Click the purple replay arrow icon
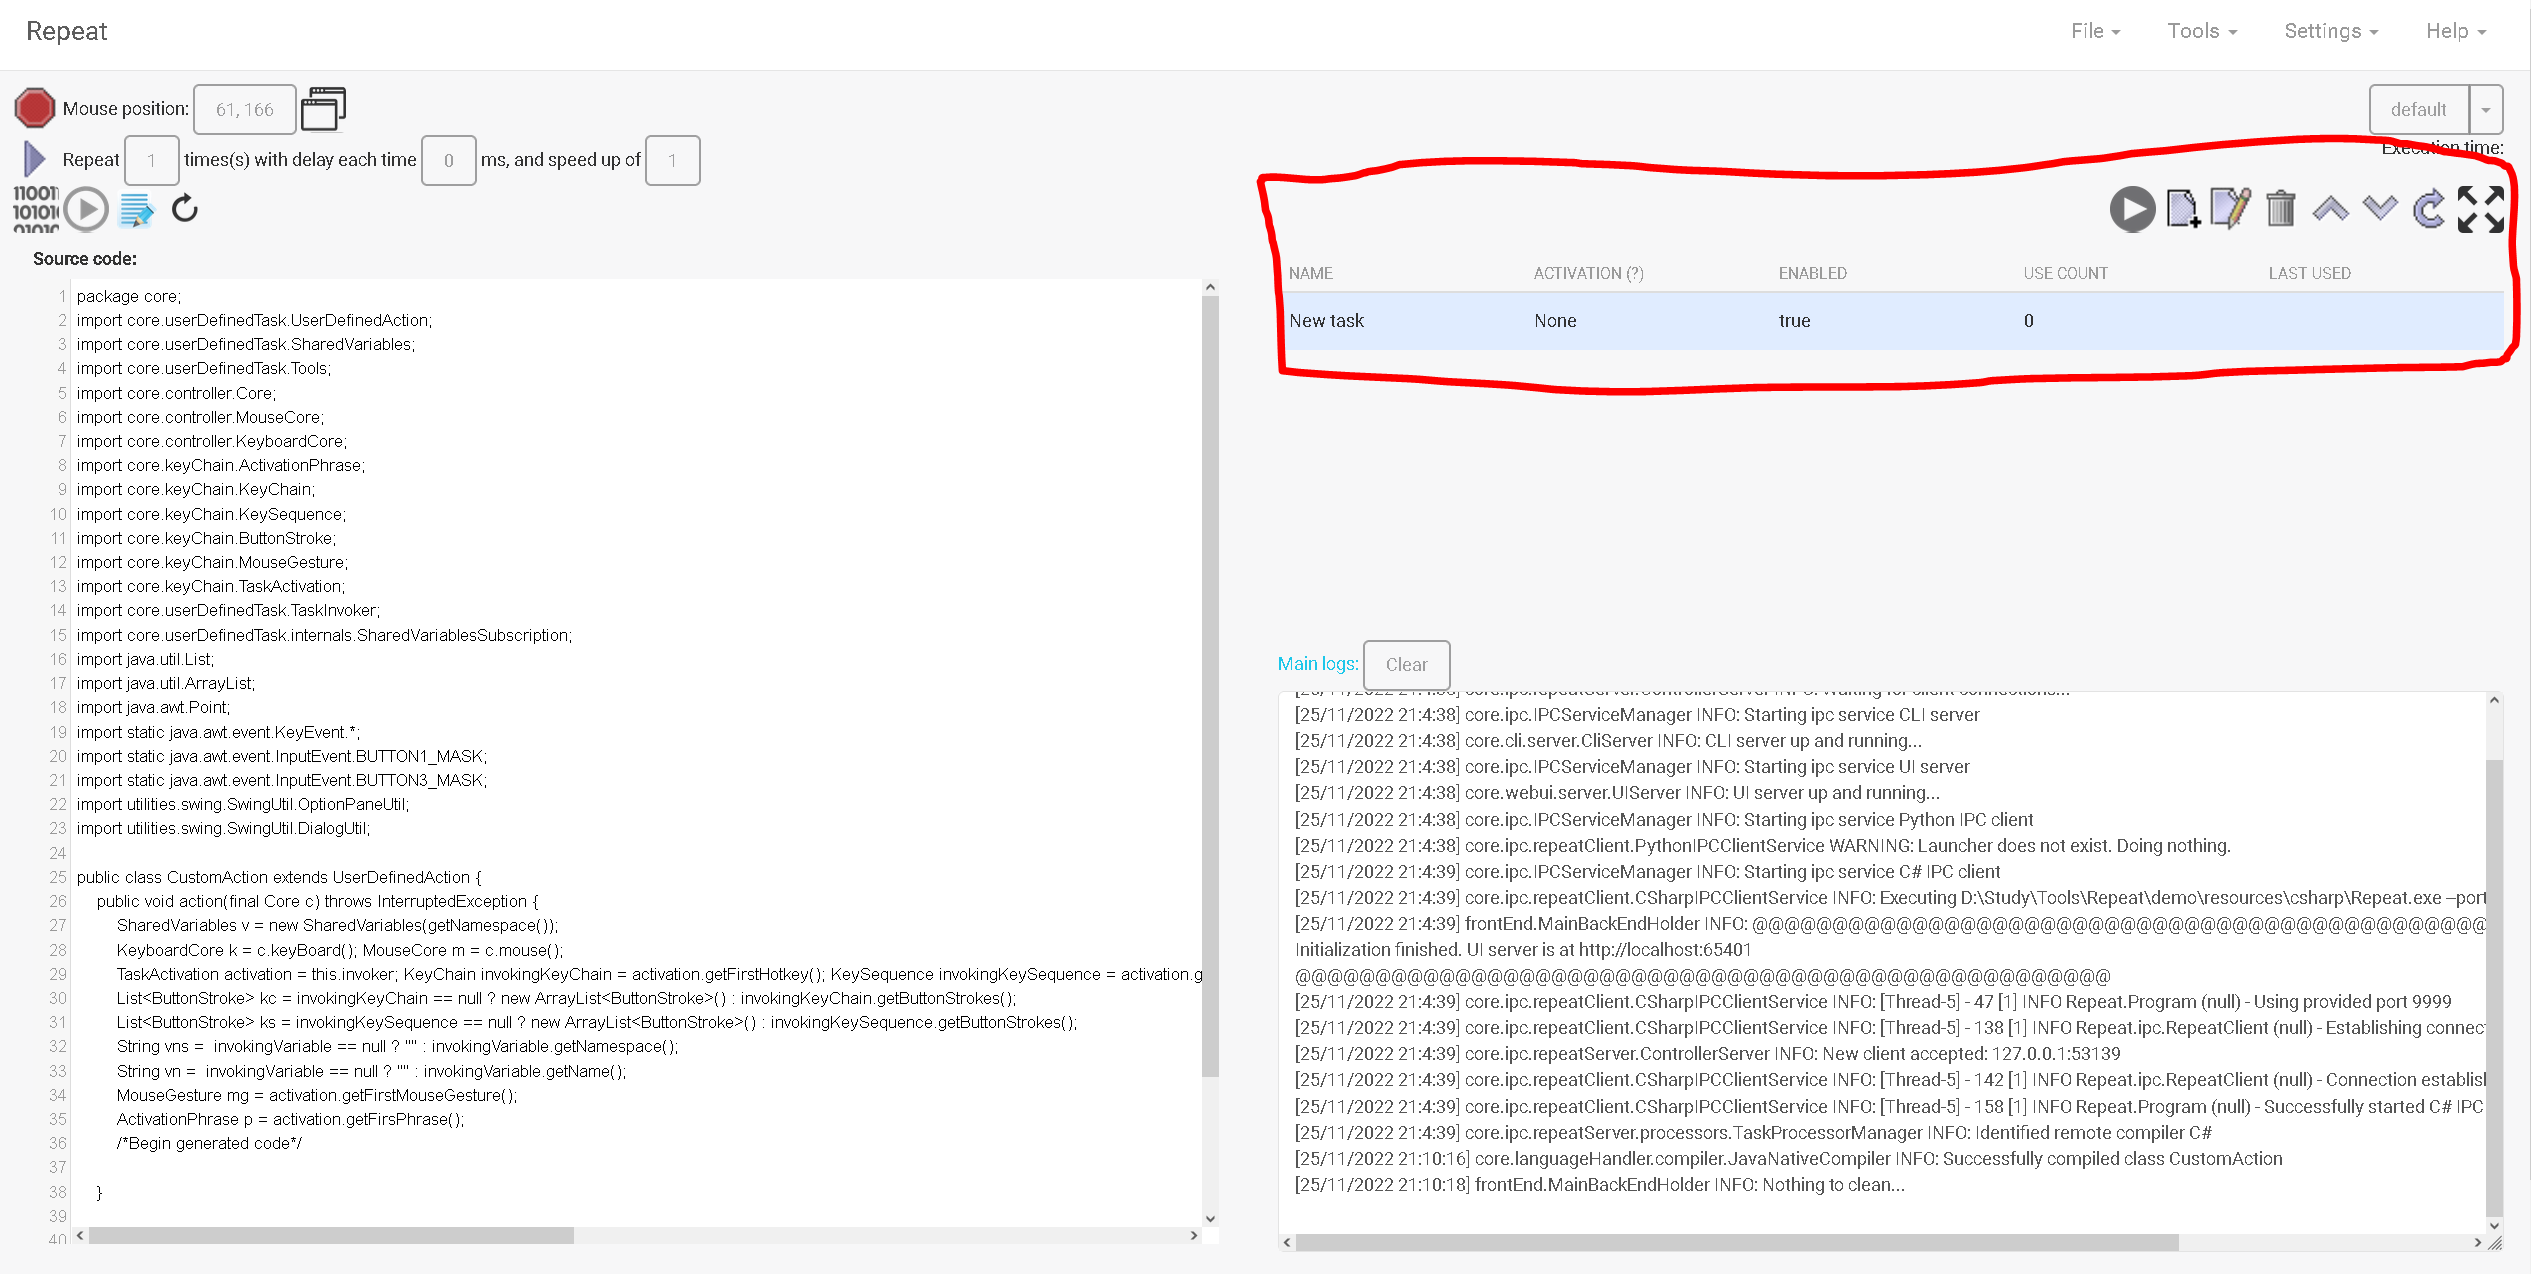 34,159
